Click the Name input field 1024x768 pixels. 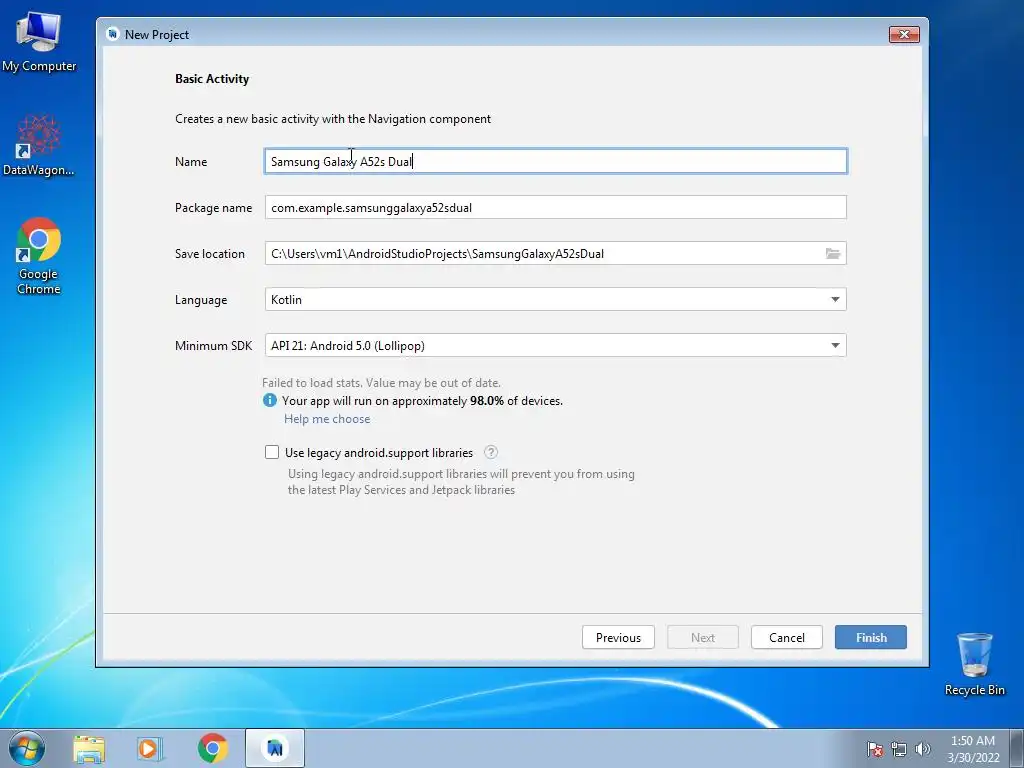tap(556, 161)
